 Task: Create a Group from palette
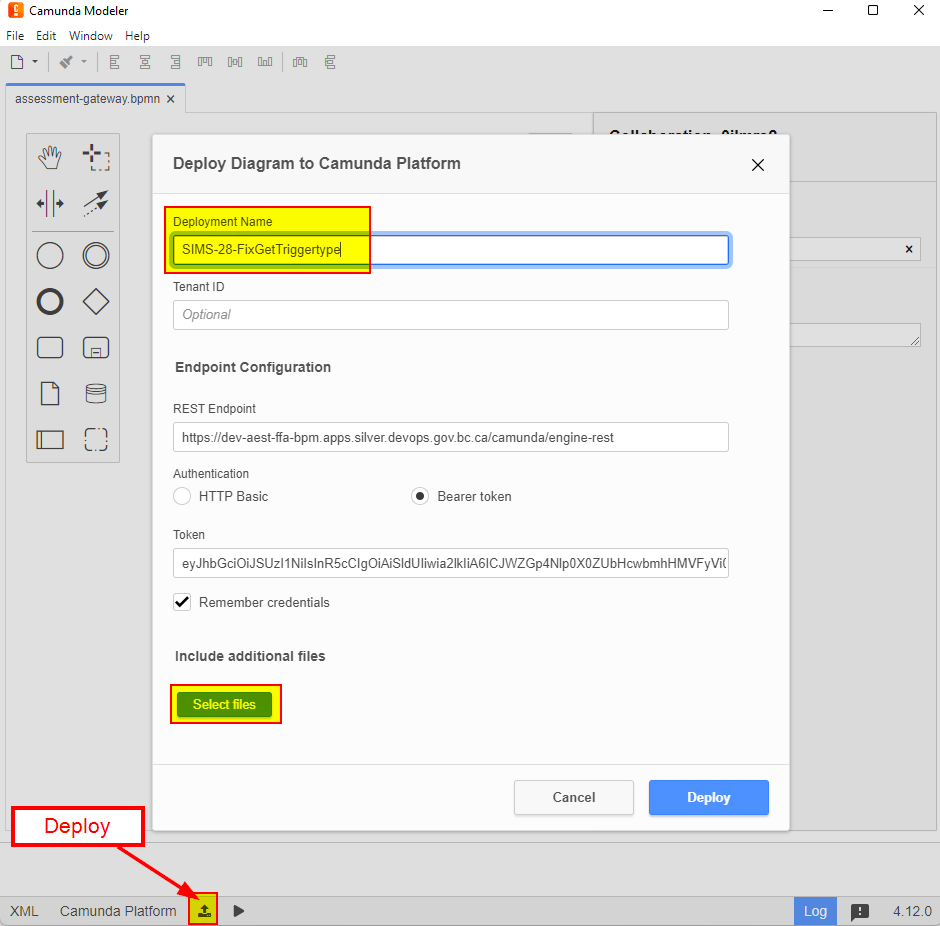(96, 440)
